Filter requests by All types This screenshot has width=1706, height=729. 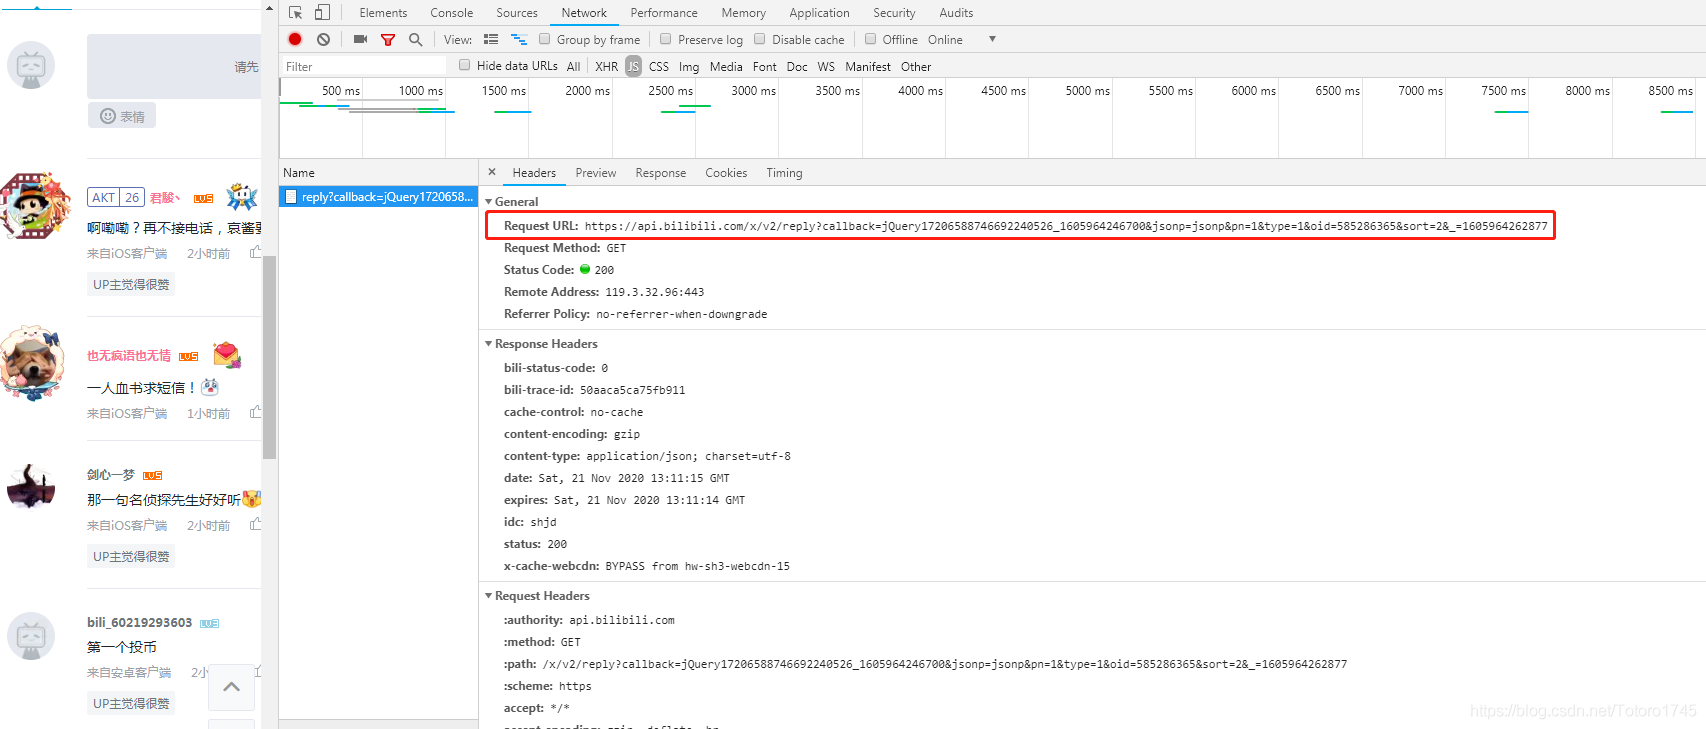(573, 66)
